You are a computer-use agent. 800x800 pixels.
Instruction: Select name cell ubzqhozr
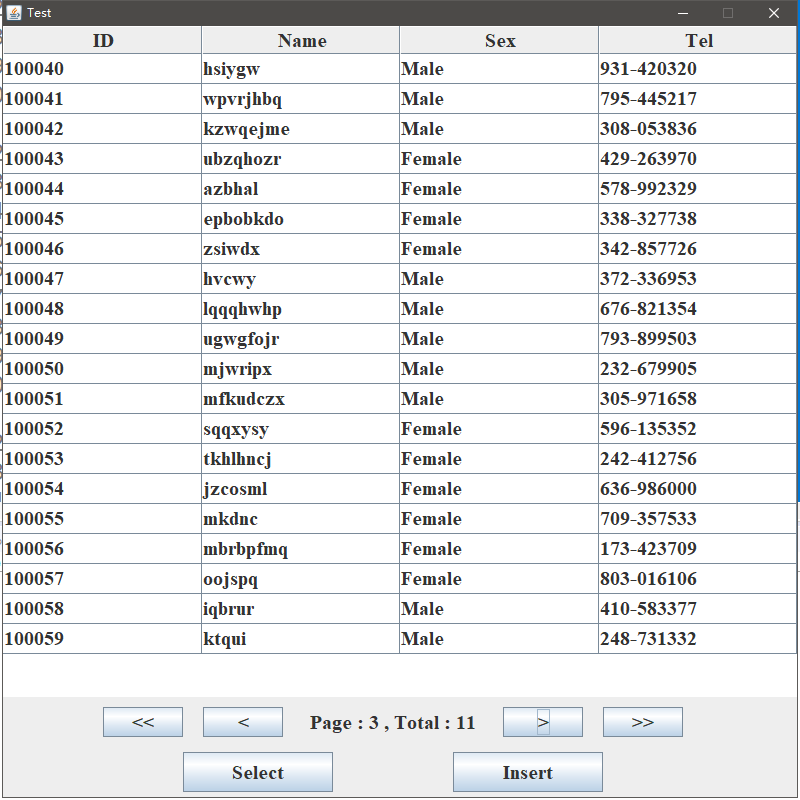coord(301,159)
